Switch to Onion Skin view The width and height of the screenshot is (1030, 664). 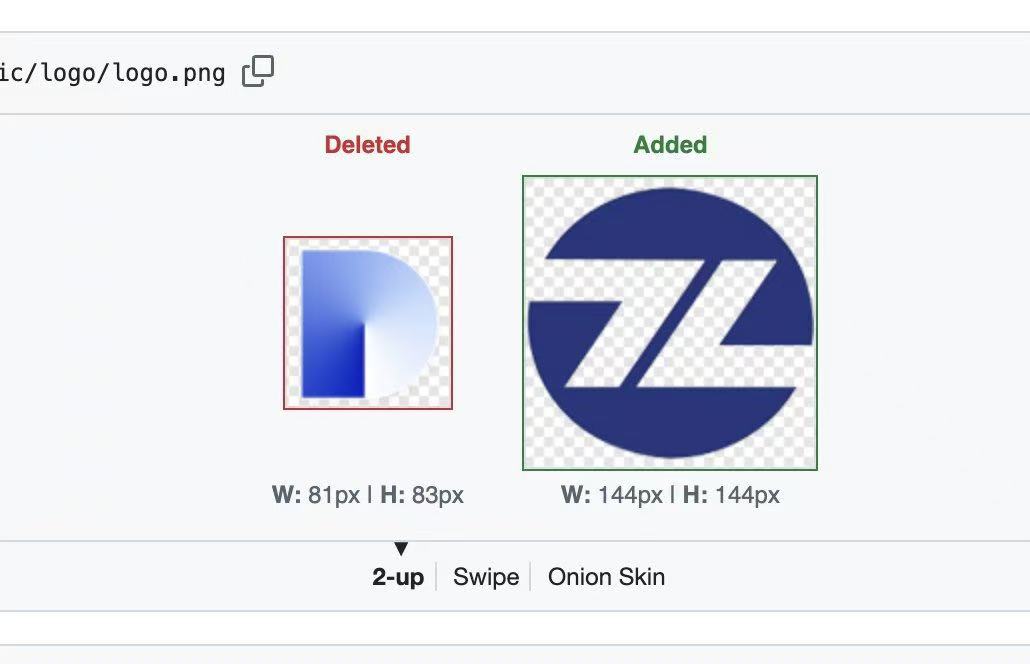(x=606, y=577)
